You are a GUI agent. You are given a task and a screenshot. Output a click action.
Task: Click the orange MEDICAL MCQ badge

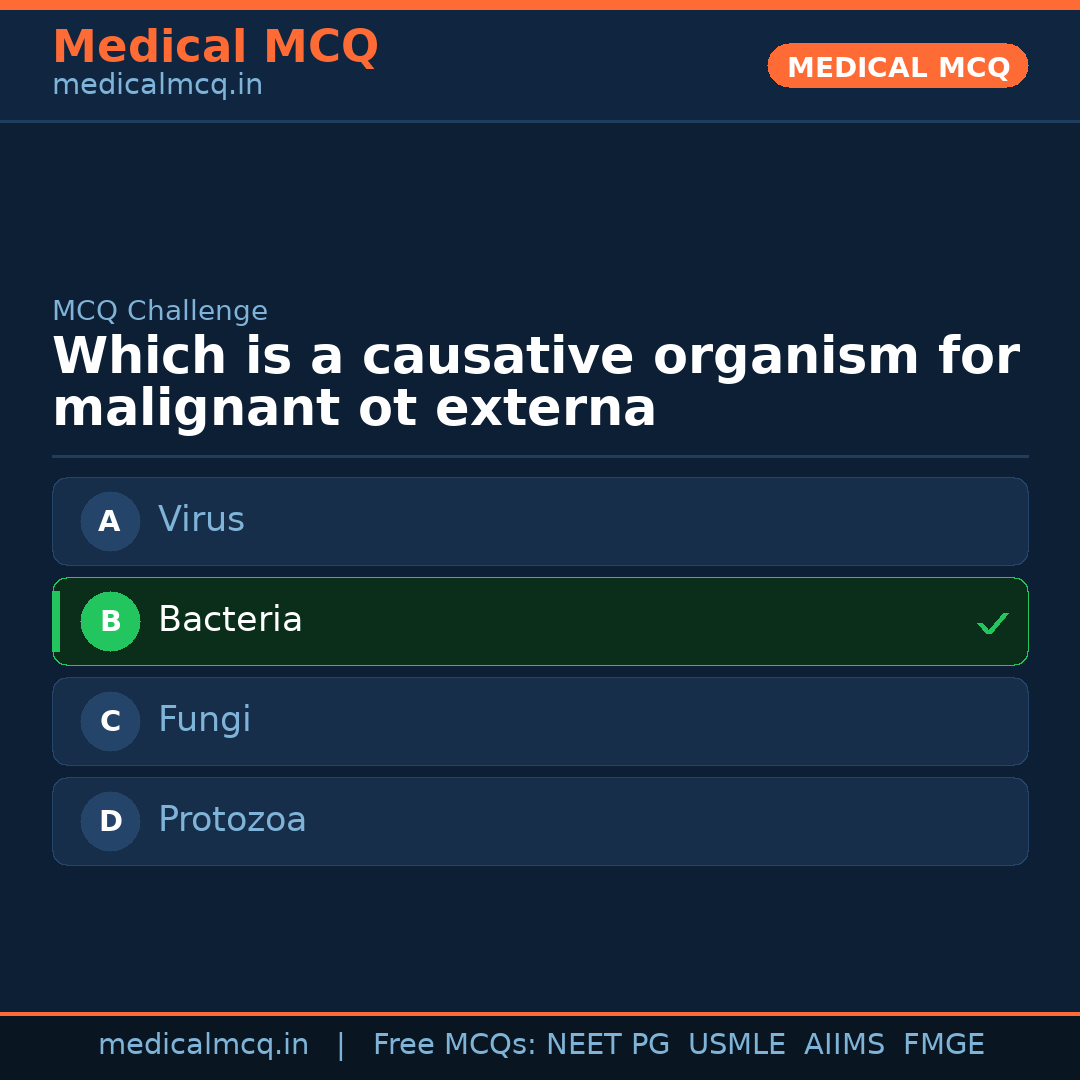[897, 66]
